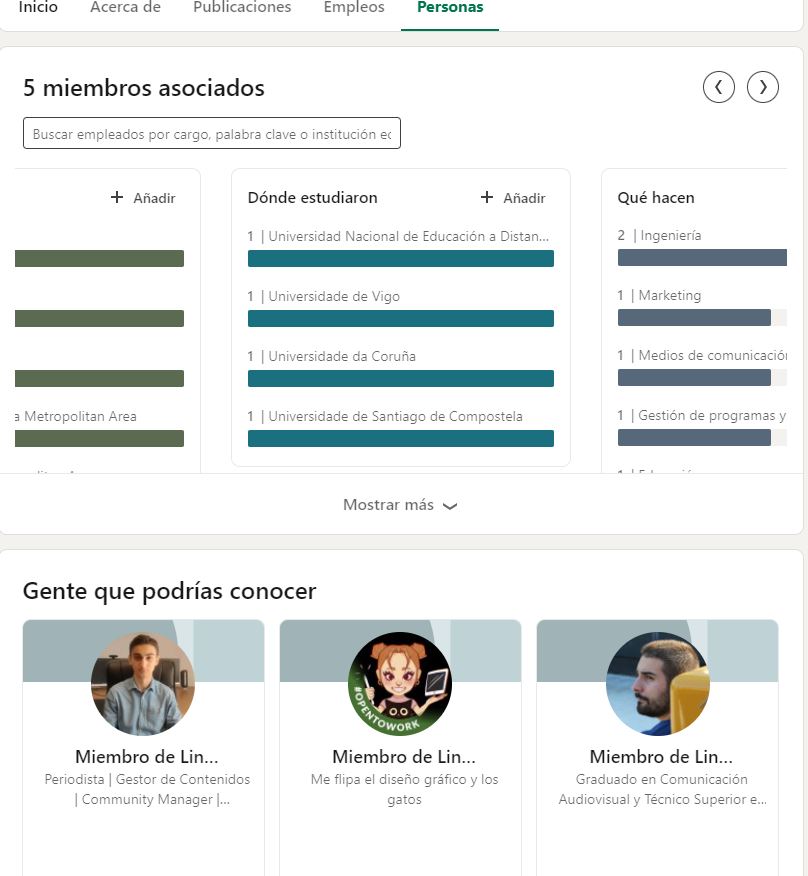This screenshot has width=808, height=876.
Task: Open the Acerca de tab
Action: point(125,8)
